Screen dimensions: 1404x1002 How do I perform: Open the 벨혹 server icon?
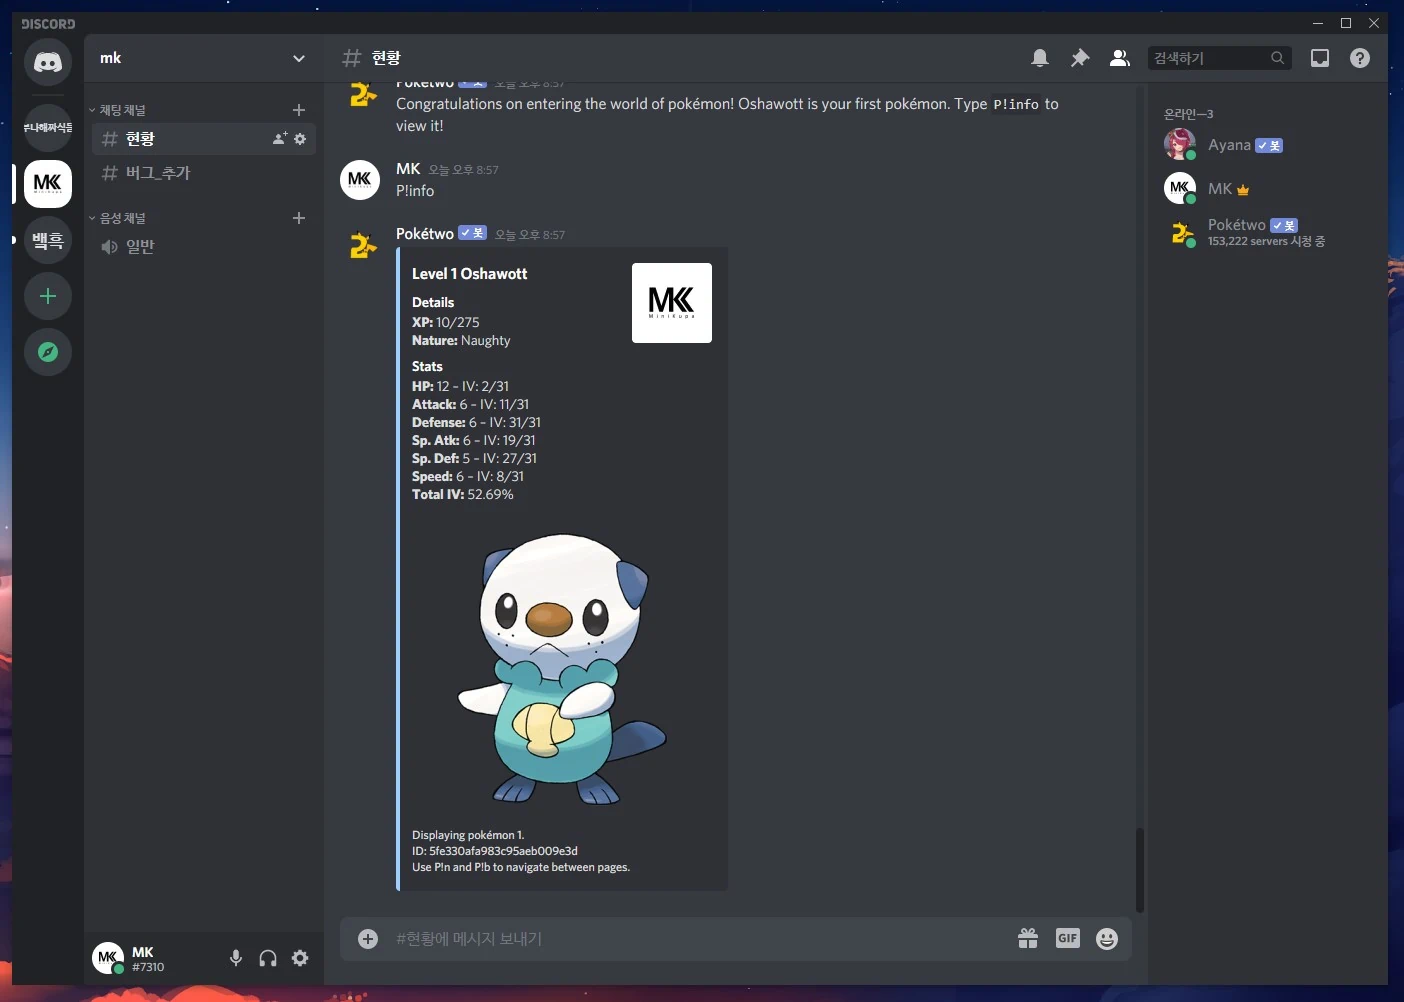pos(48,240)
